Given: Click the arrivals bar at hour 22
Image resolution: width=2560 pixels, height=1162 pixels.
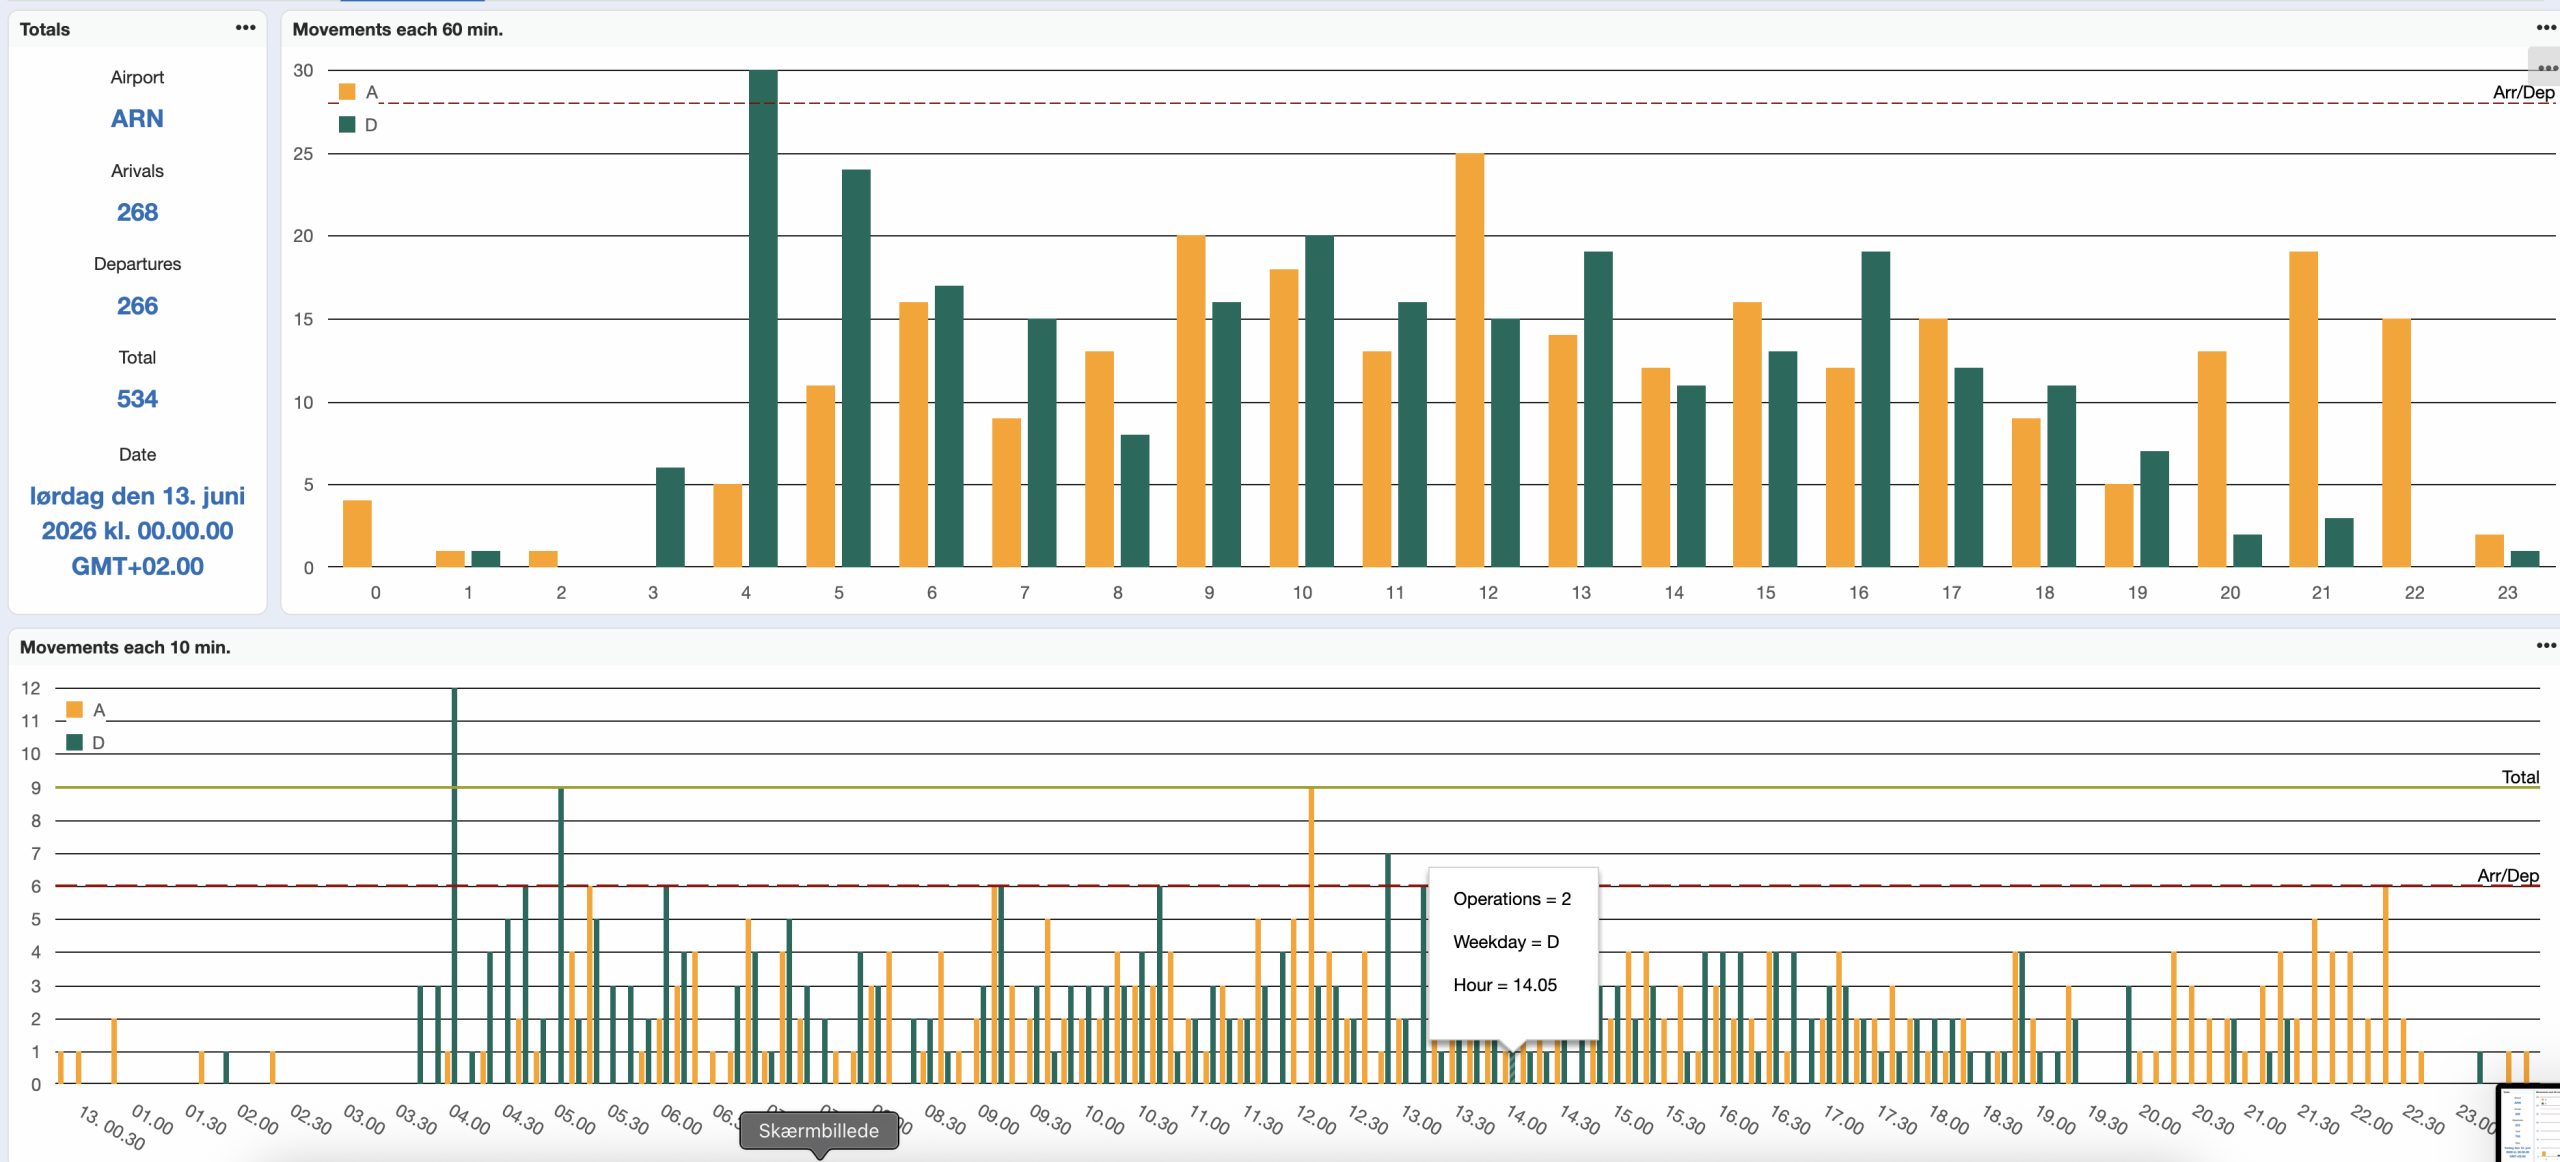Looking at the screenshot, I should pos(2396,442).
